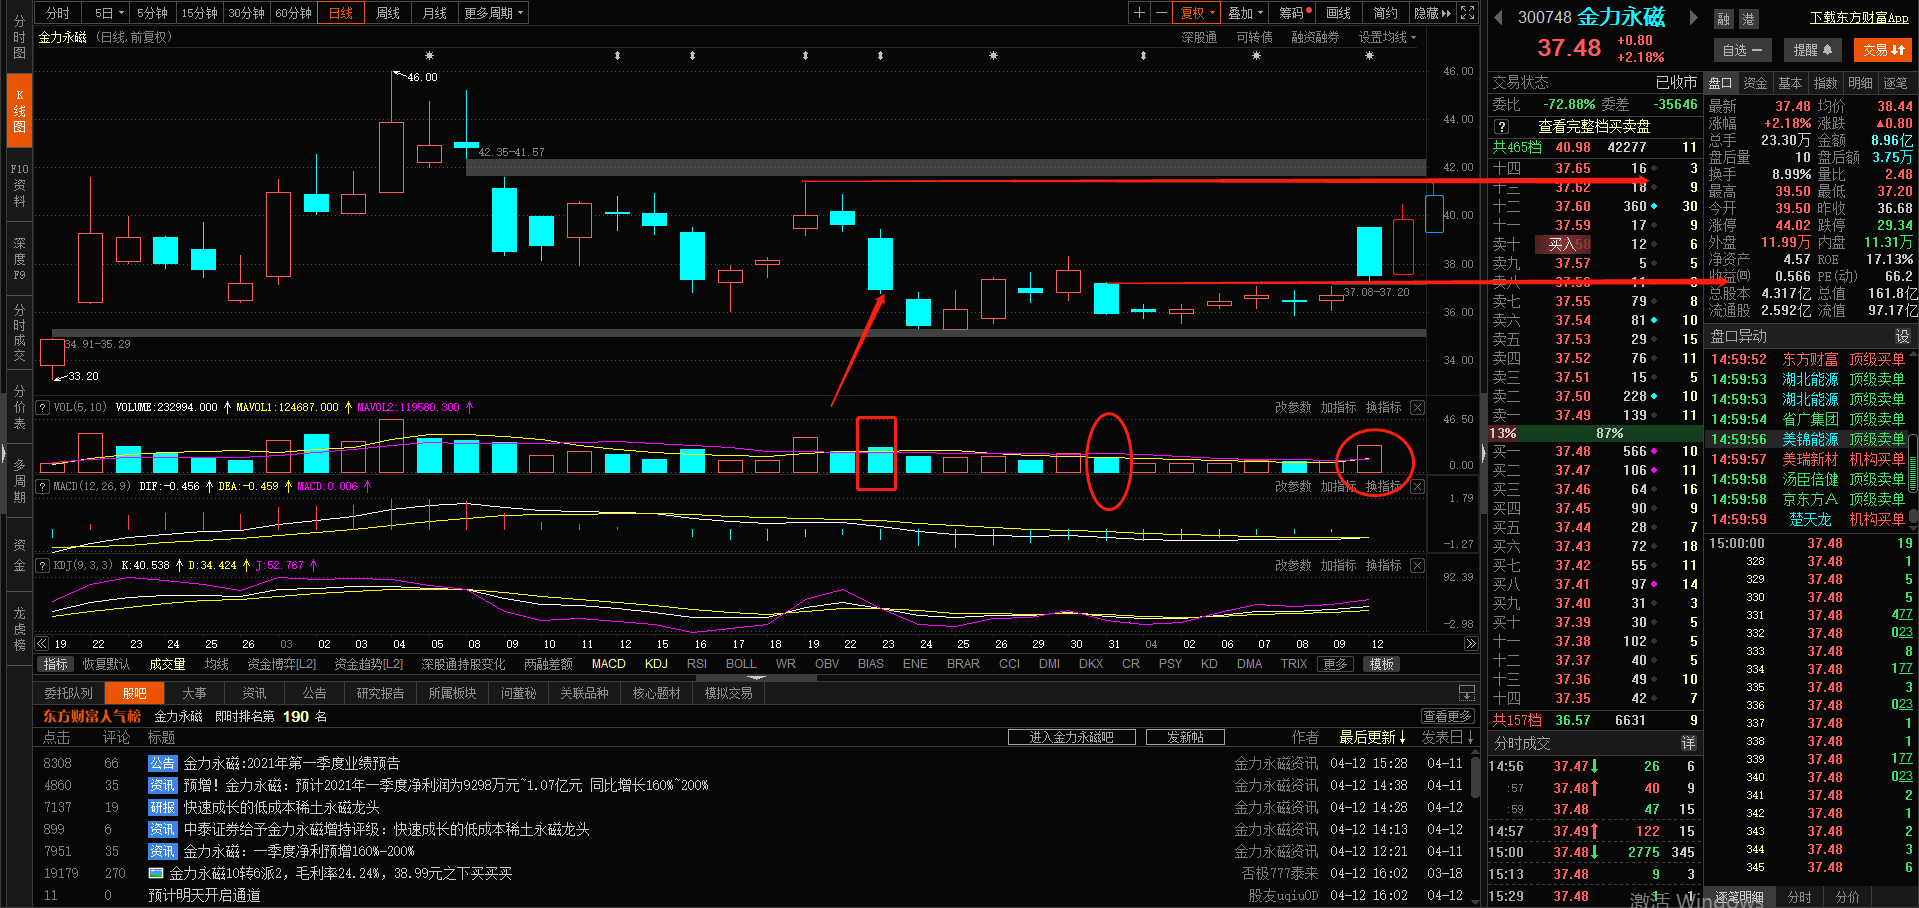This screenshot has width=1919, height=908.
Task: Open the question mark order book help
Action: (1502, 127)
